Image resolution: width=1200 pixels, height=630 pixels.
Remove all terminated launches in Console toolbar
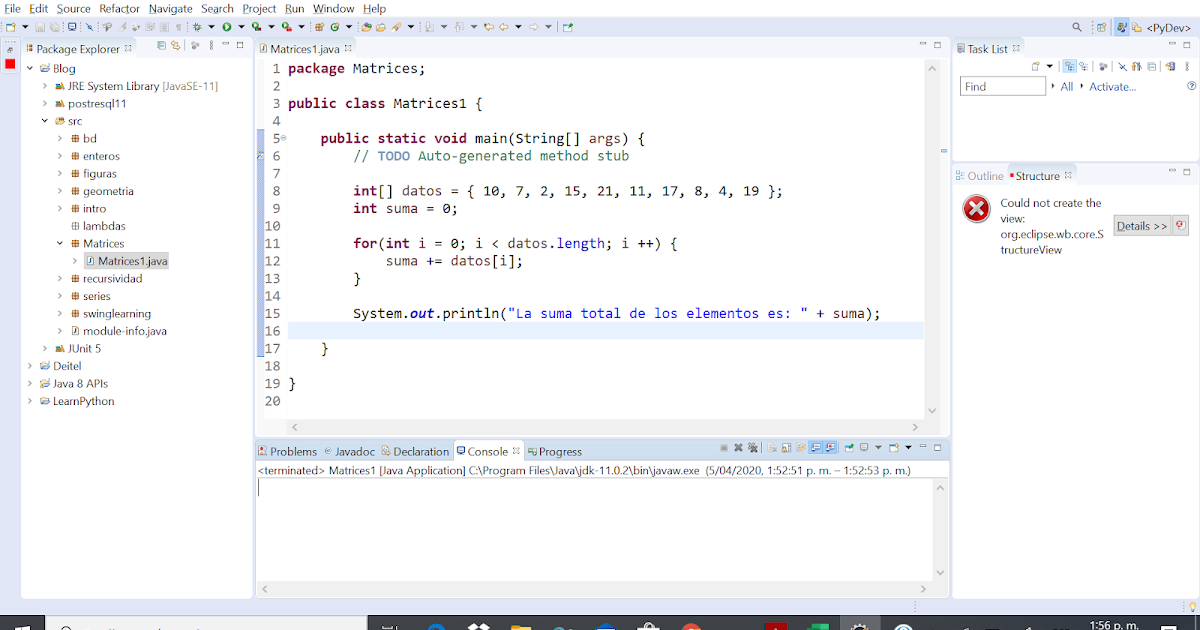752,449
